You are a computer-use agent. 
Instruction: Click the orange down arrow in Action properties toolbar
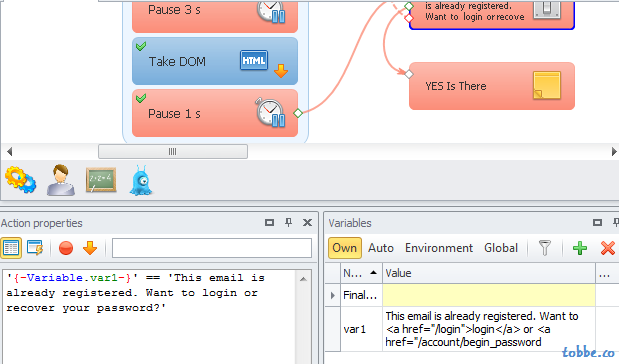pos(90,248)
